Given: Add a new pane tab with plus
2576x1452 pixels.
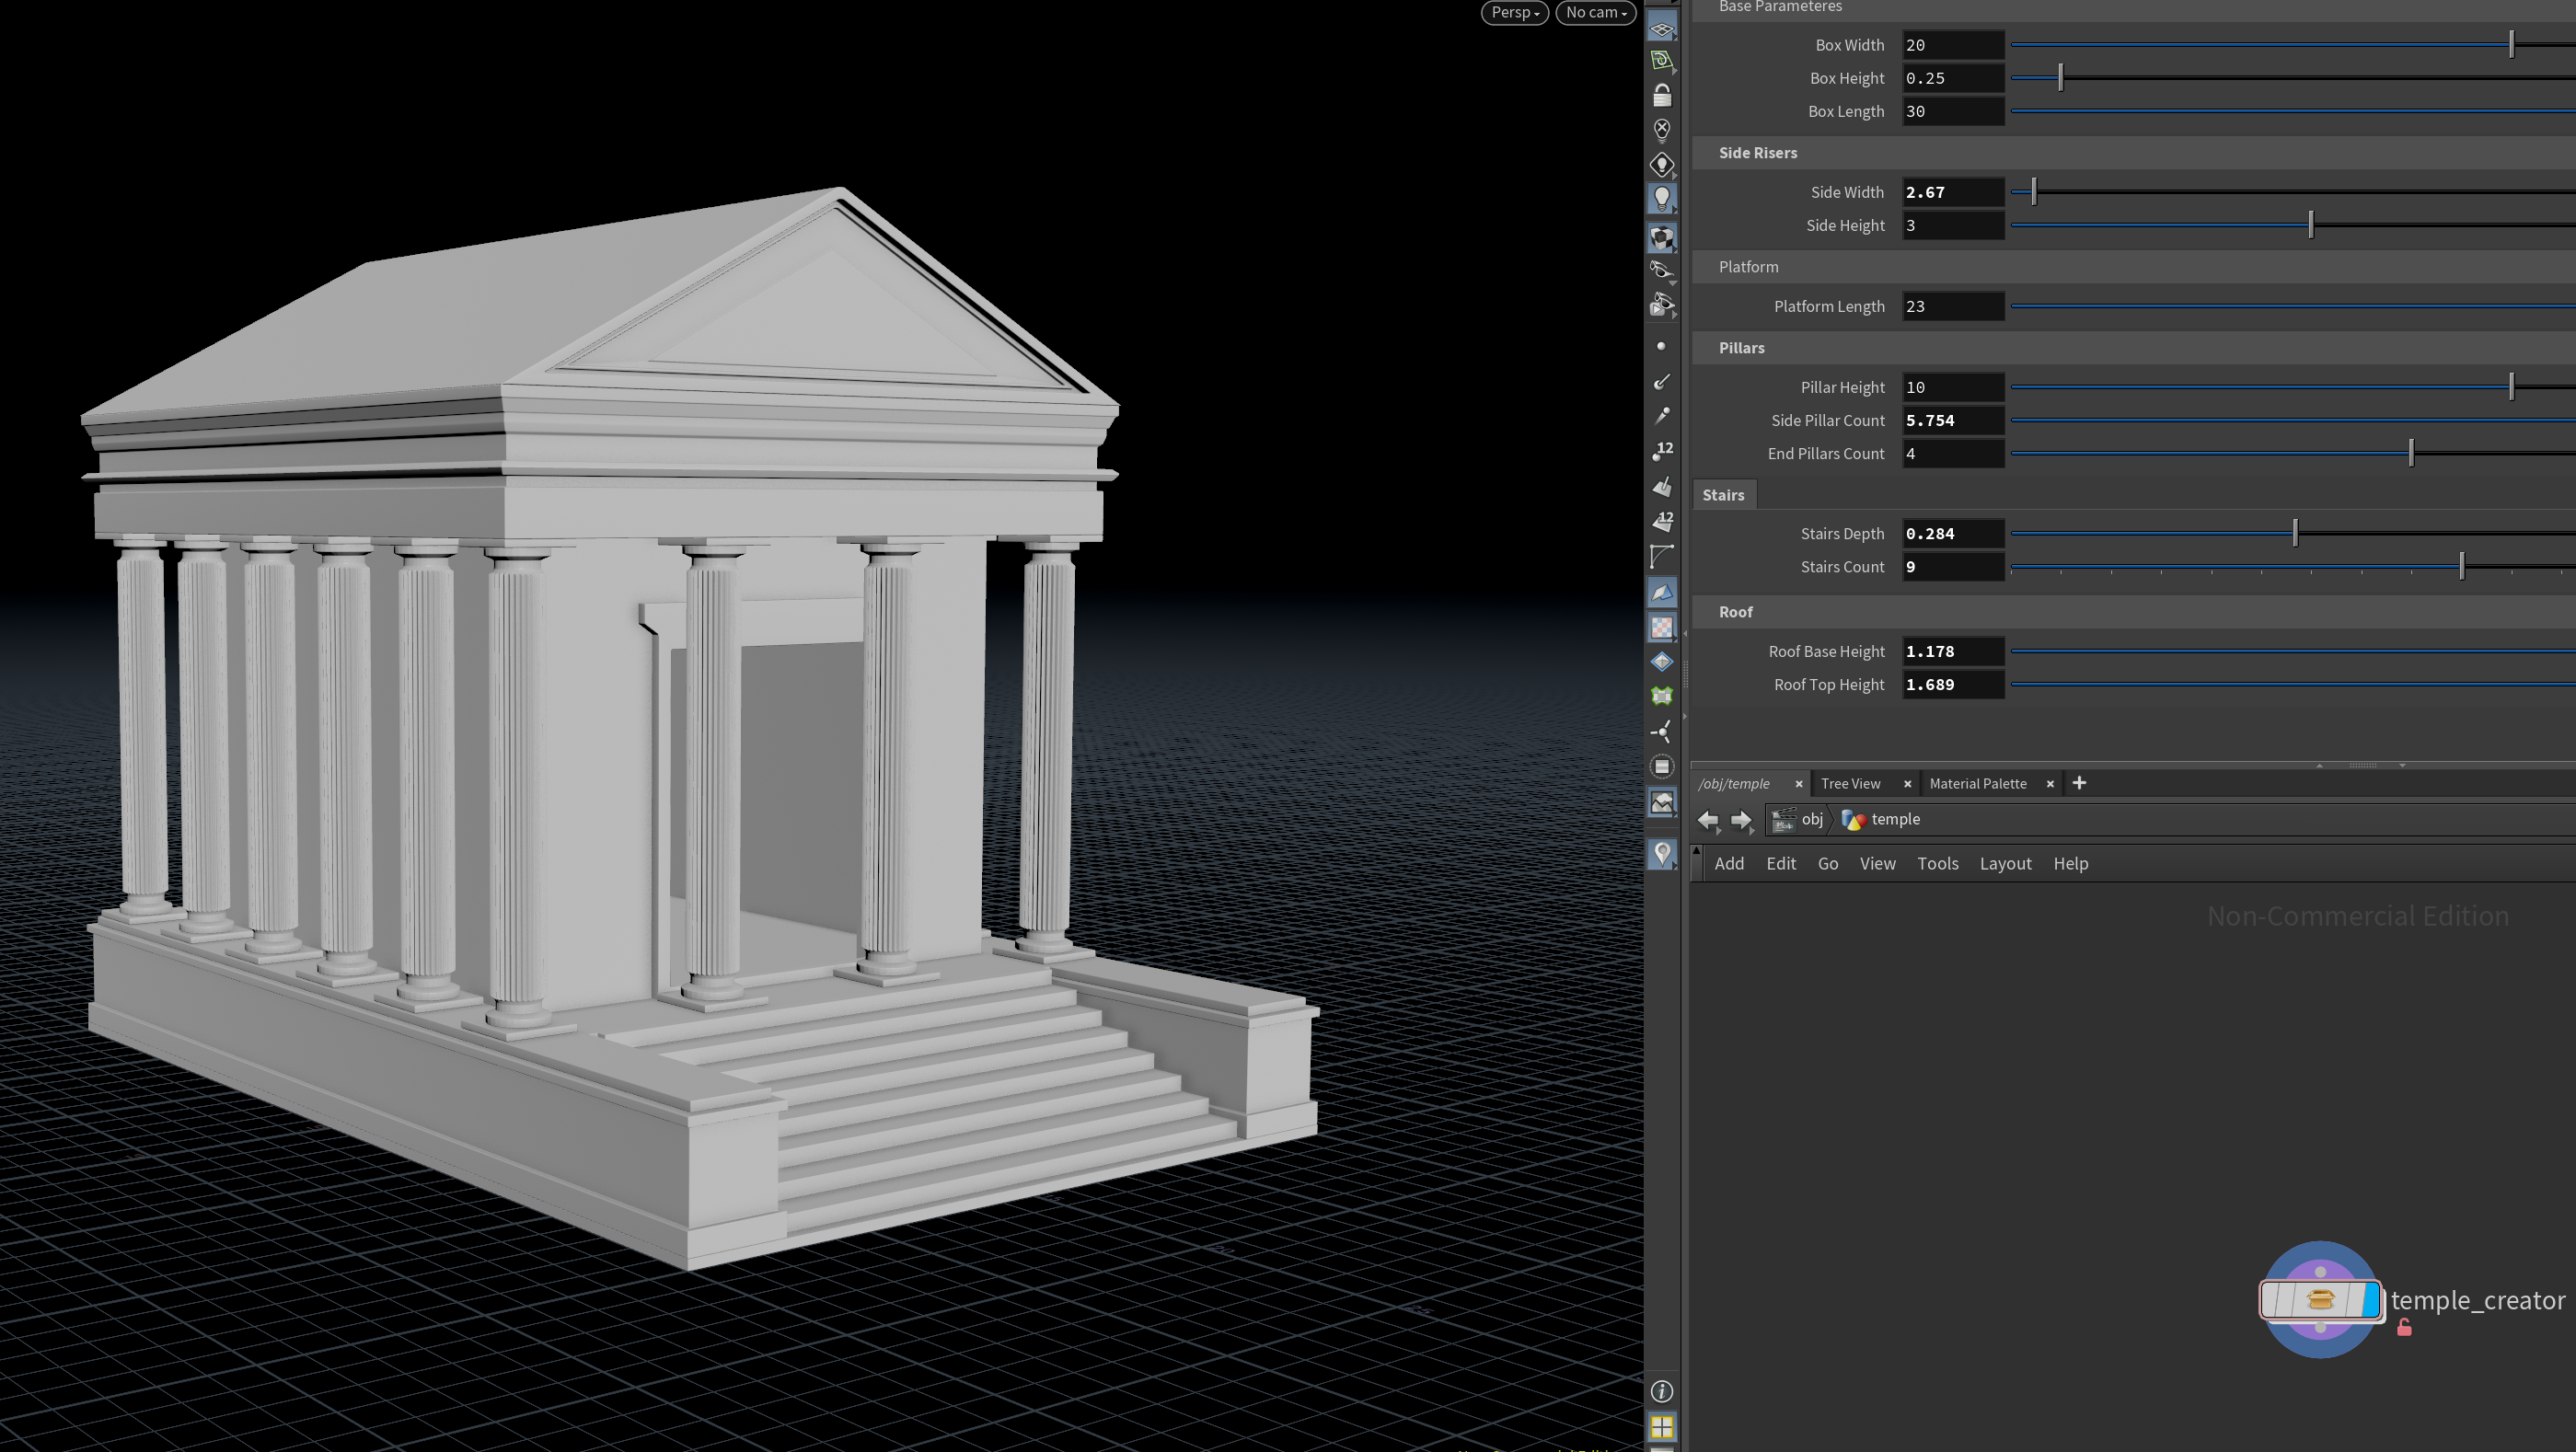Looking at the screenshot, I should pos(2079,783).
